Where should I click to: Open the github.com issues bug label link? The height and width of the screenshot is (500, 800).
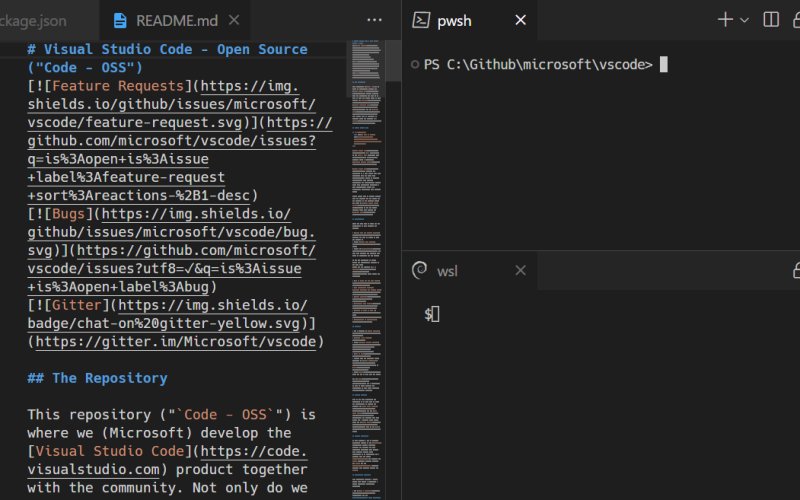click(x=171, y=268)
